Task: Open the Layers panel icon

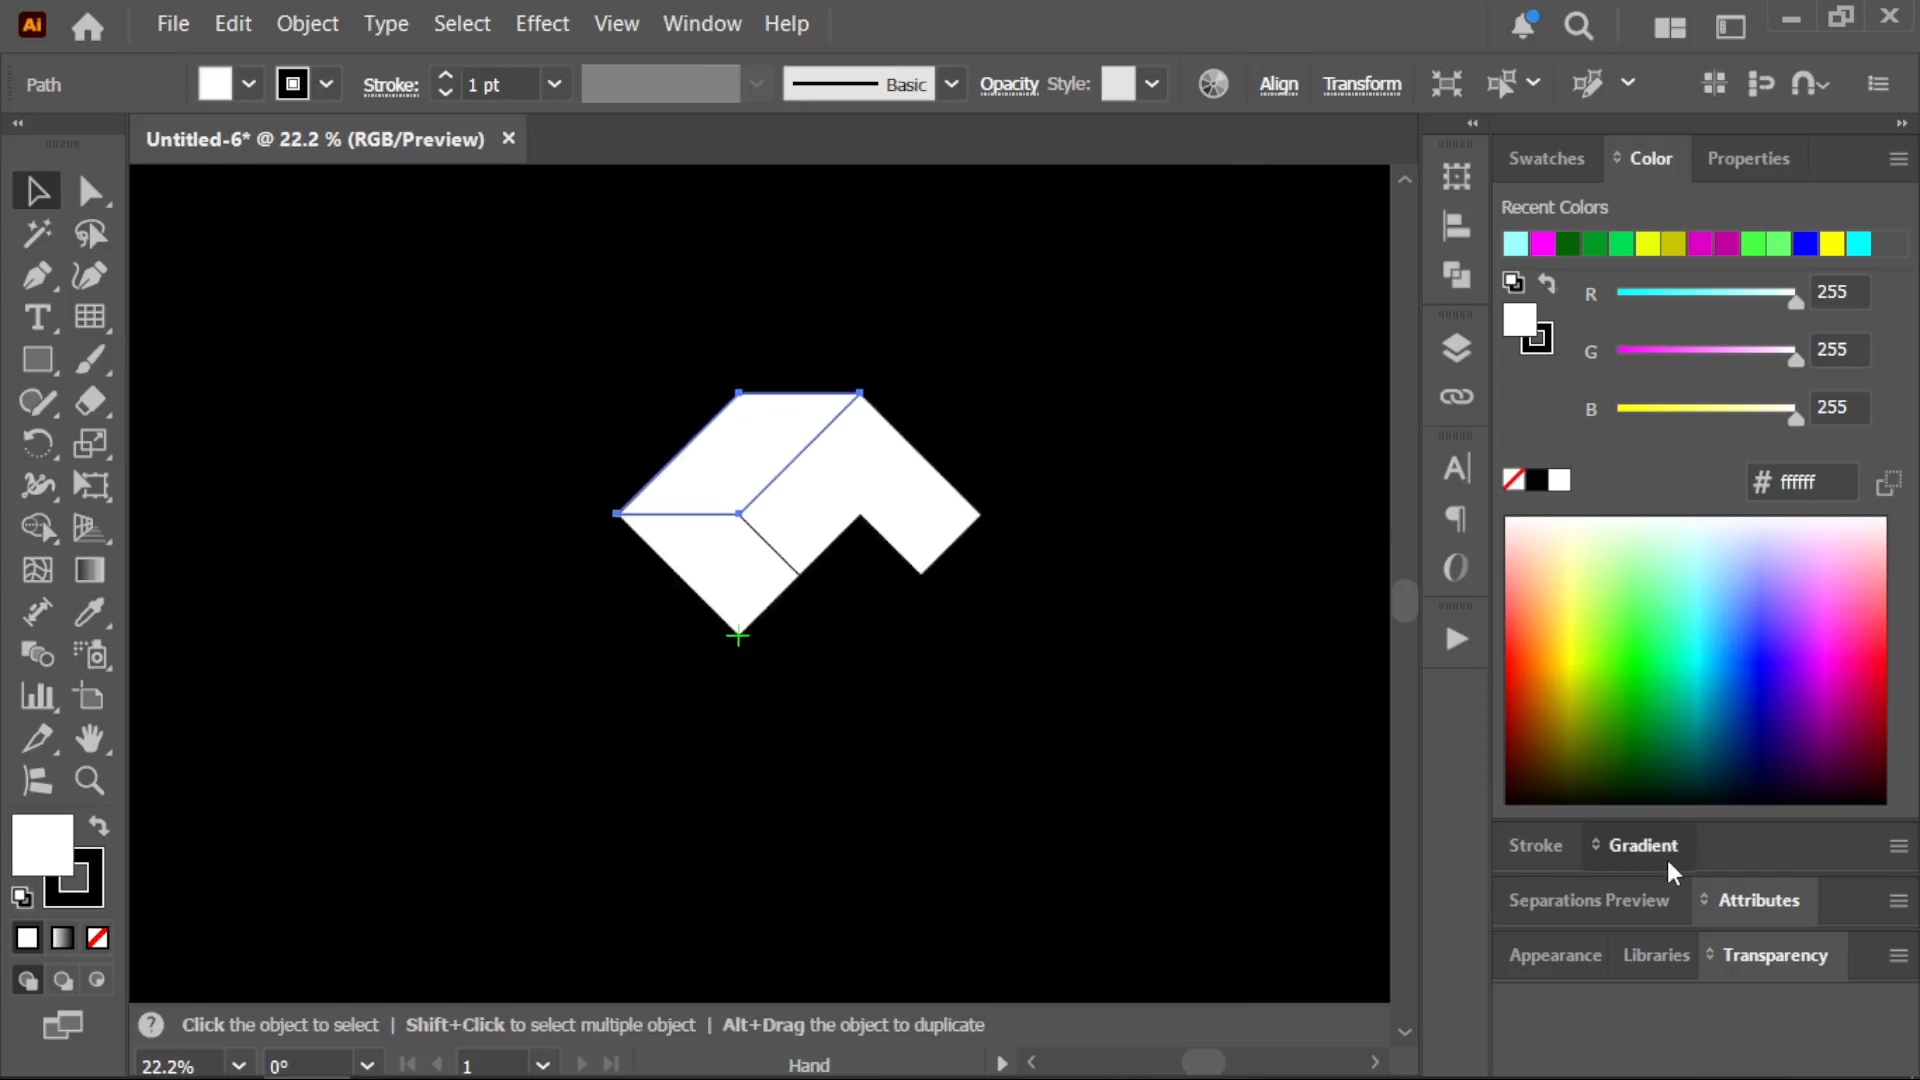Action: pos(1456,348)
